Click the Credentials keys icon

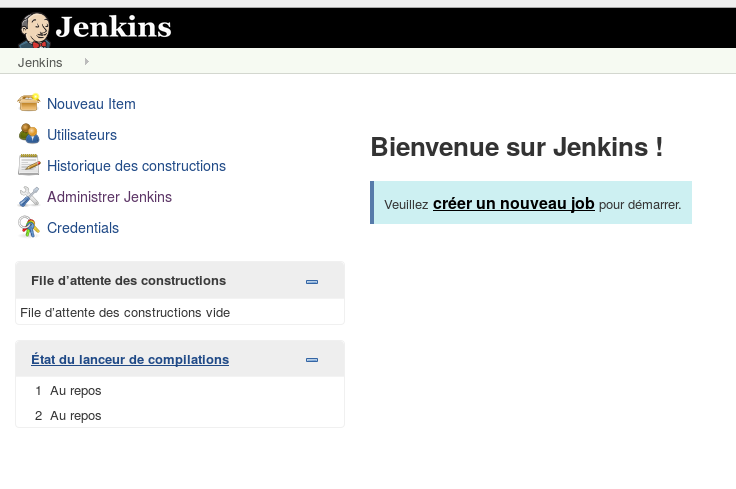click(29, 227)
